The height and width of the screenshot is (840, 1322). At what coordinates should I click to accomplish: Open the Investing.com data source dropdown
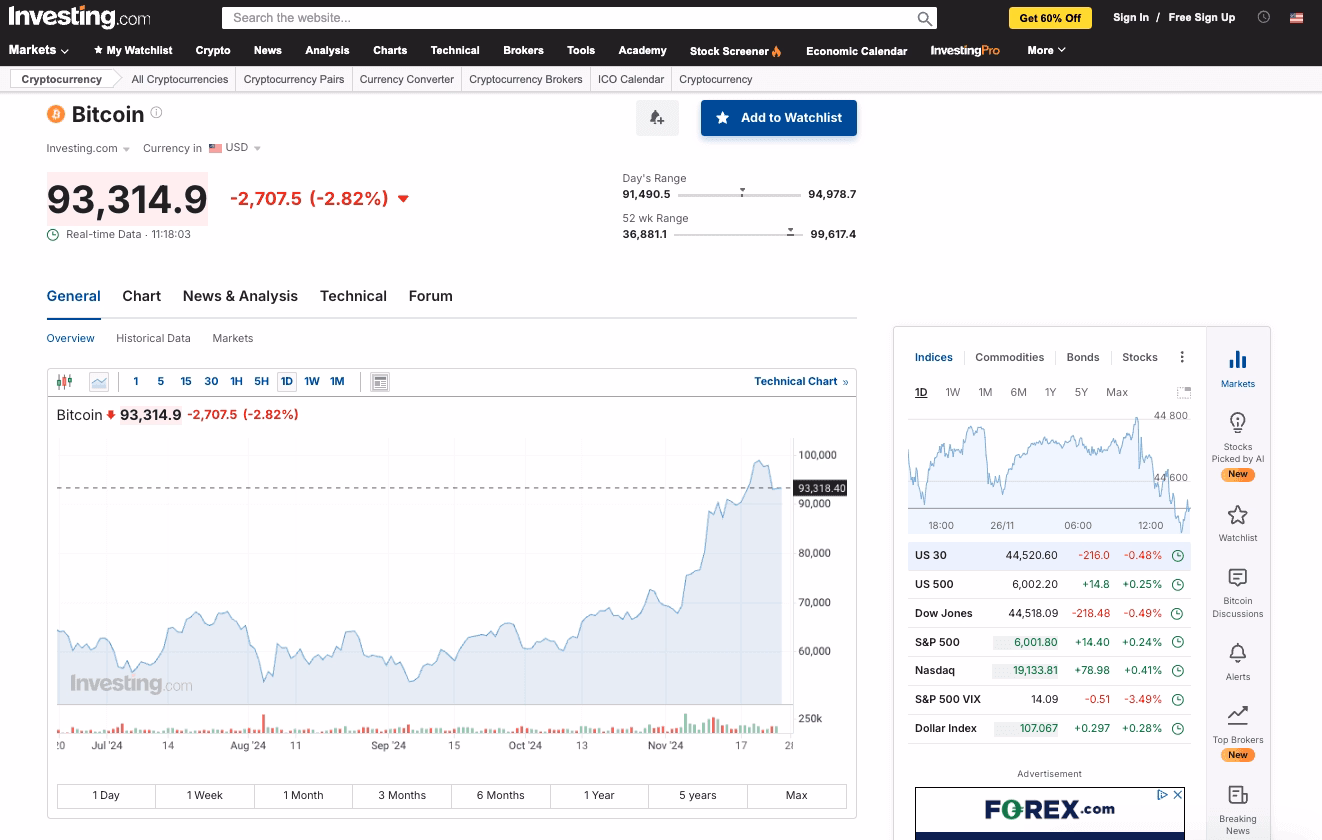point(88,148)
